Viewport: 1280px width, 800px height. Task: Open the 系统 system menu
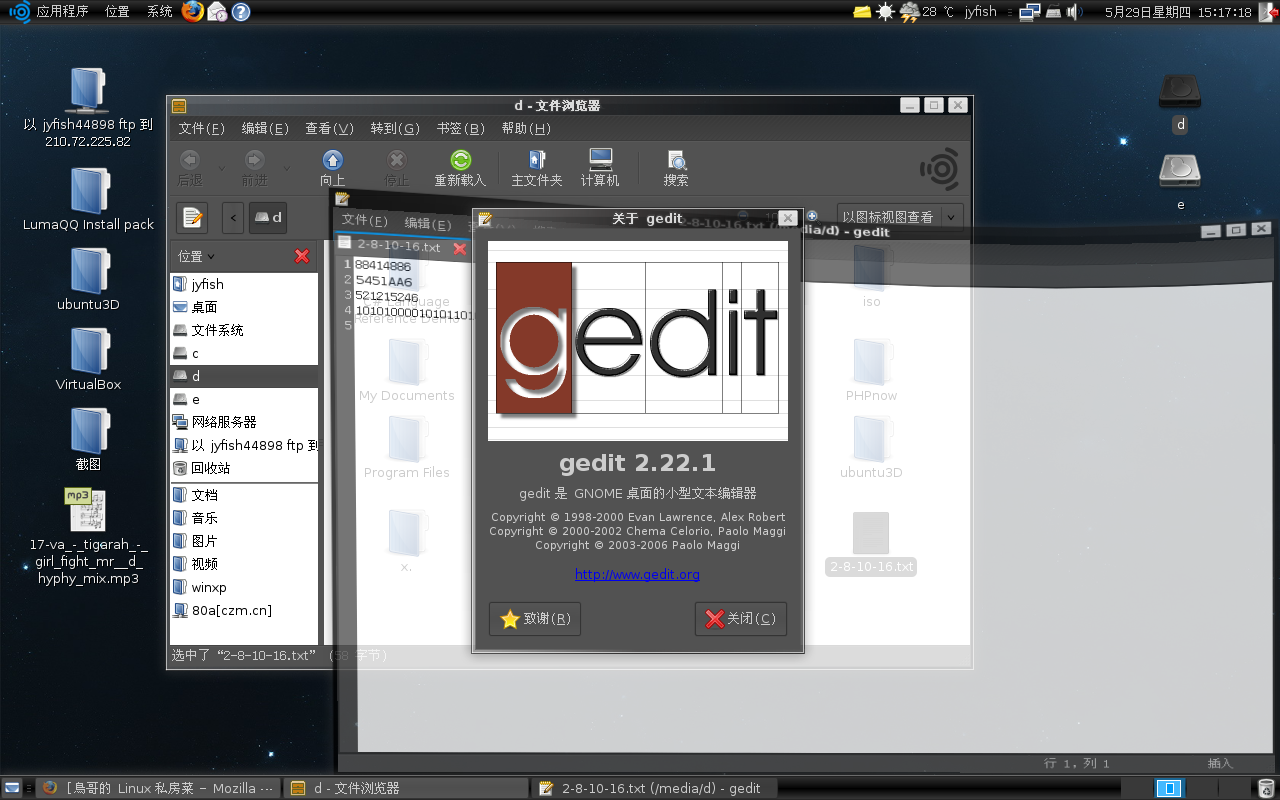tap(159, 12)
